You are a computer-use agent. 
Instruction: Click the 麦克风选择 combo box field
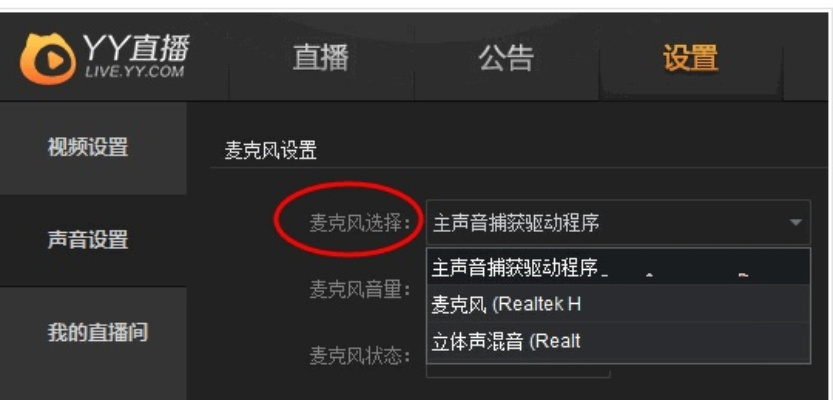[x=618, y=222]
